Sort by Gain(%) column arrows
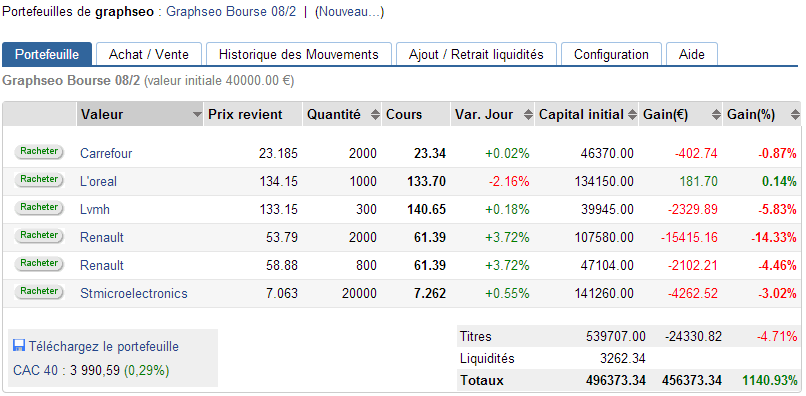This screenshot has height=396, width=806. 795,115
